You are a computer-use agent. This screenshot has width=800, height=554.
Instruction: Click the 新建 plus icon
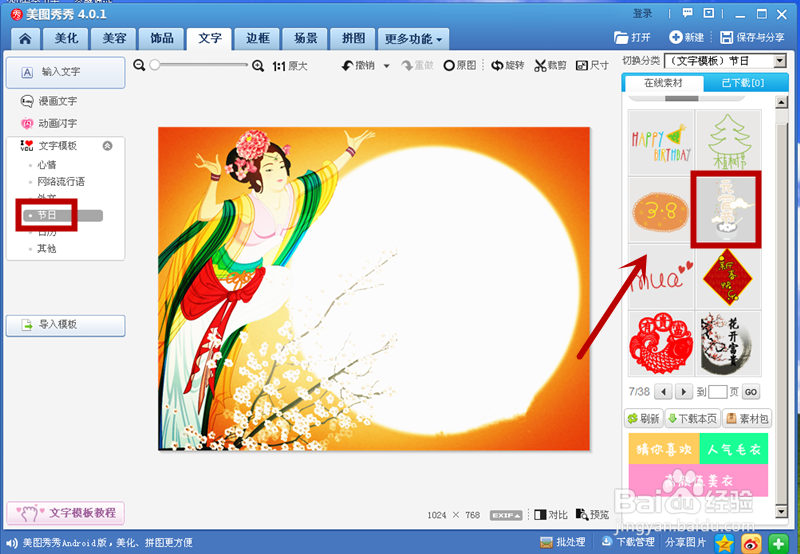click(x=676, y=37)
